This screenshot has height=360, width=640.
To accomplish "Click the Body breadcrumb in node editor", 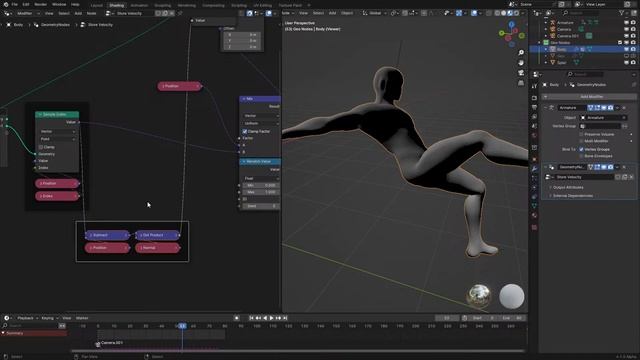I will point(18,25).
